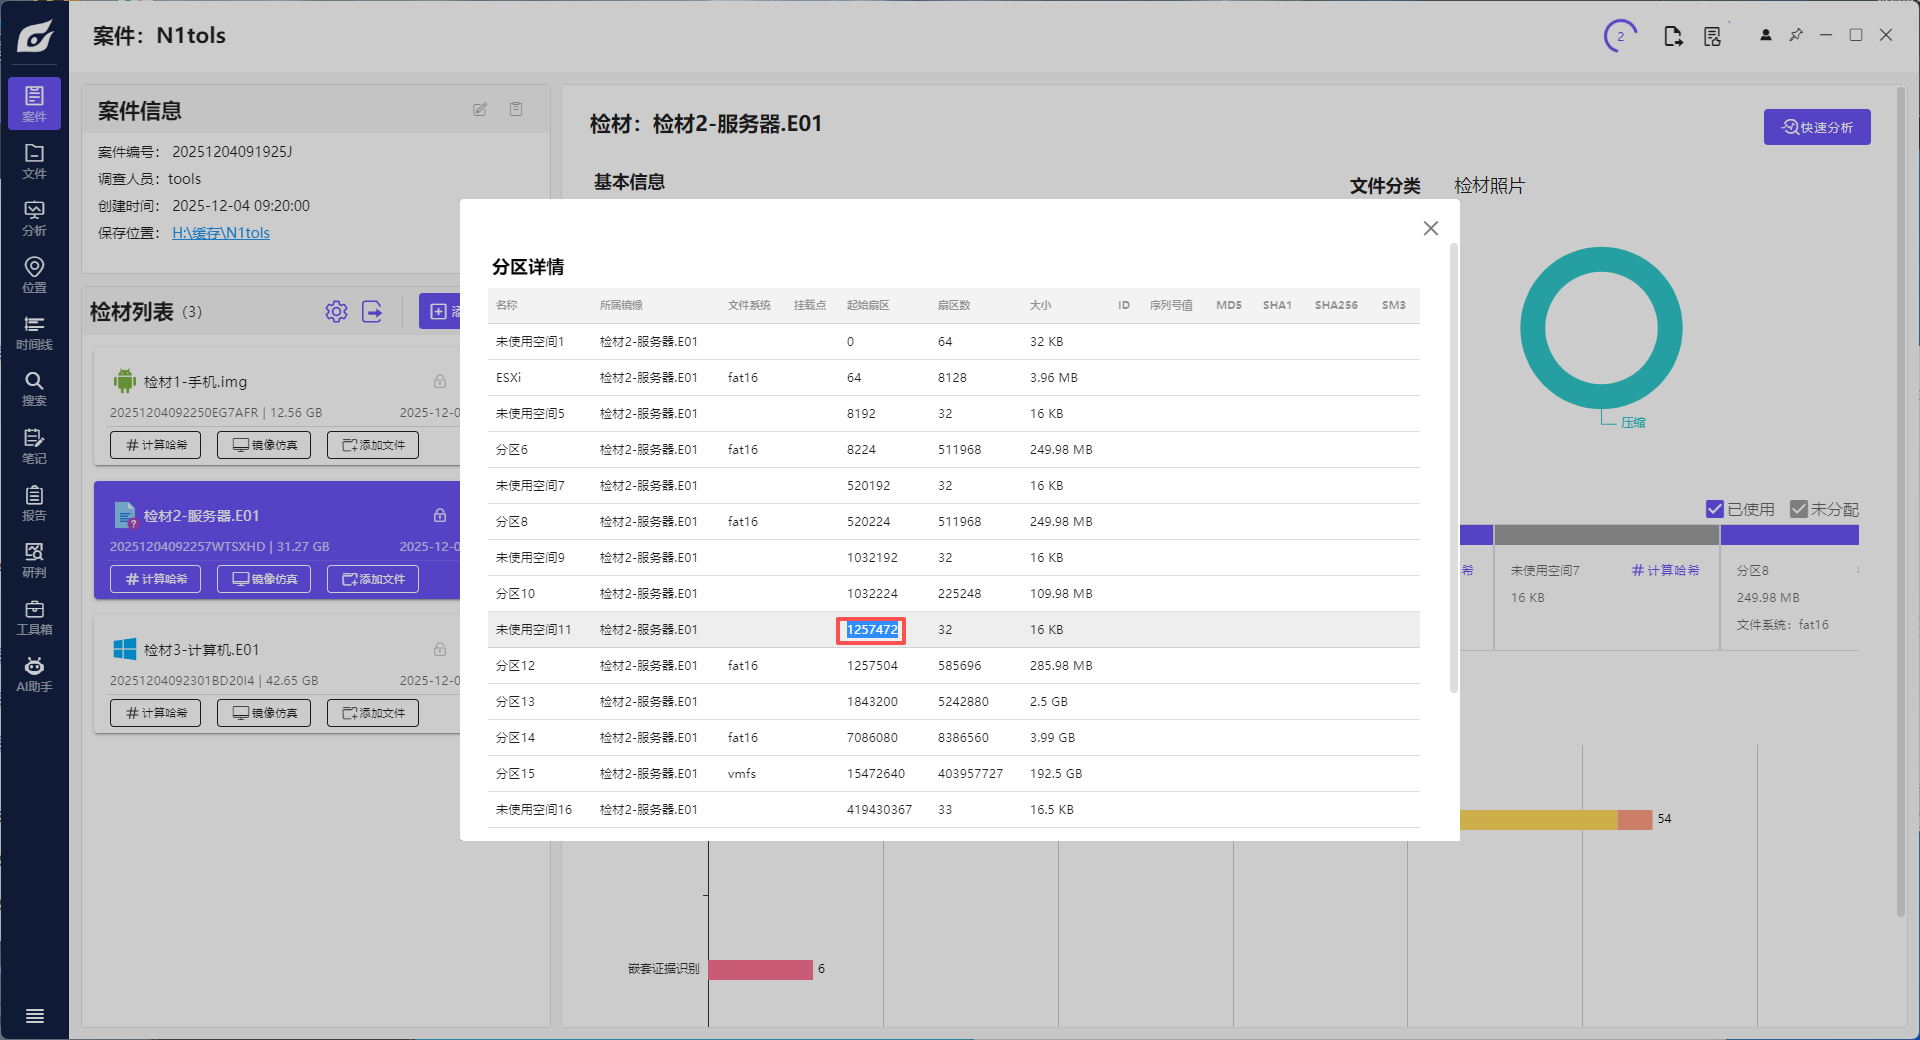The height and width of the screenshot is (1040, 1920).
Task: Click 计算哈希 for 检材2-服务器.E01
Action: [155, 579]
